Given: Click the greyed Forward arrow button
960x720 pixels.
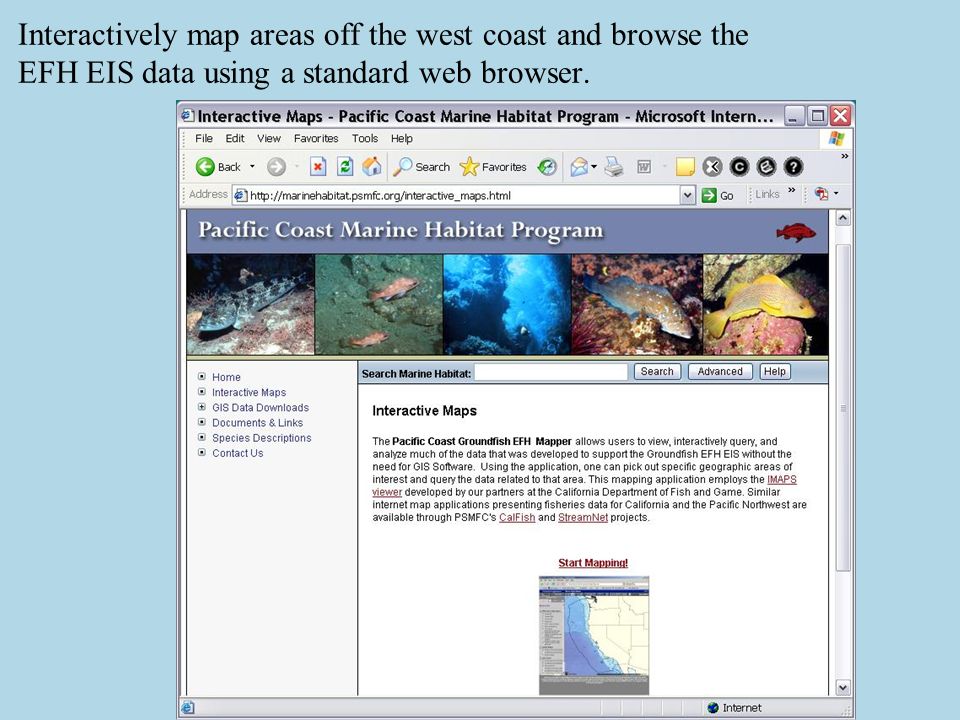Looking at the screenshot, I should click(x=276, y=167).
